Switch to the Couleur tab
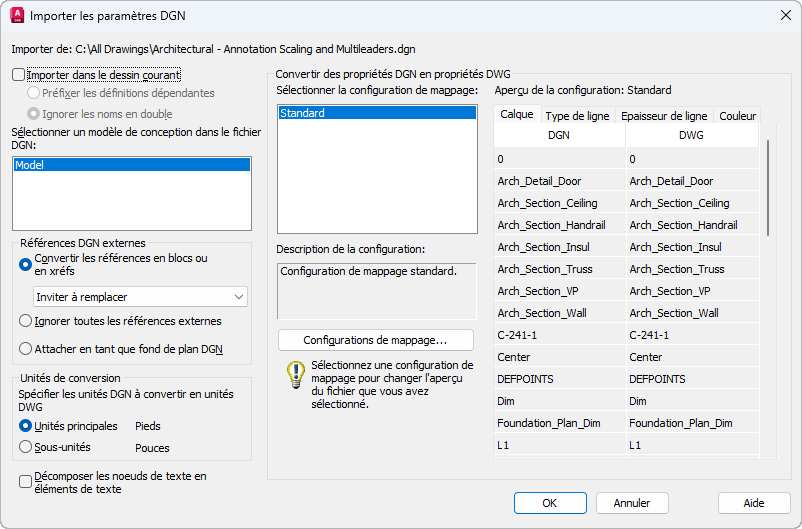The height and width of the screenshot is (529, 802). tap(737, 116)
